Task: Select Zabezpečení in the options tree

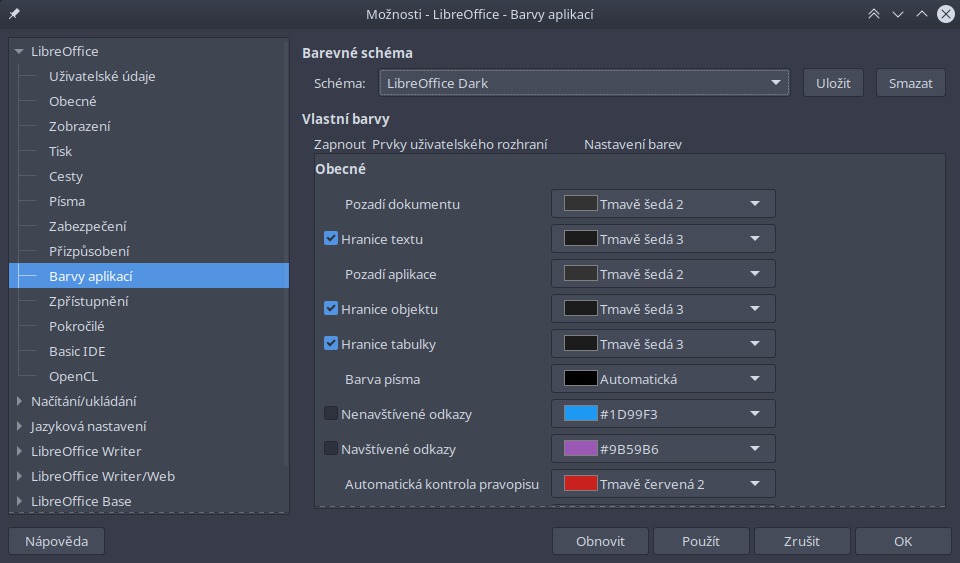Action: (88, 226)
